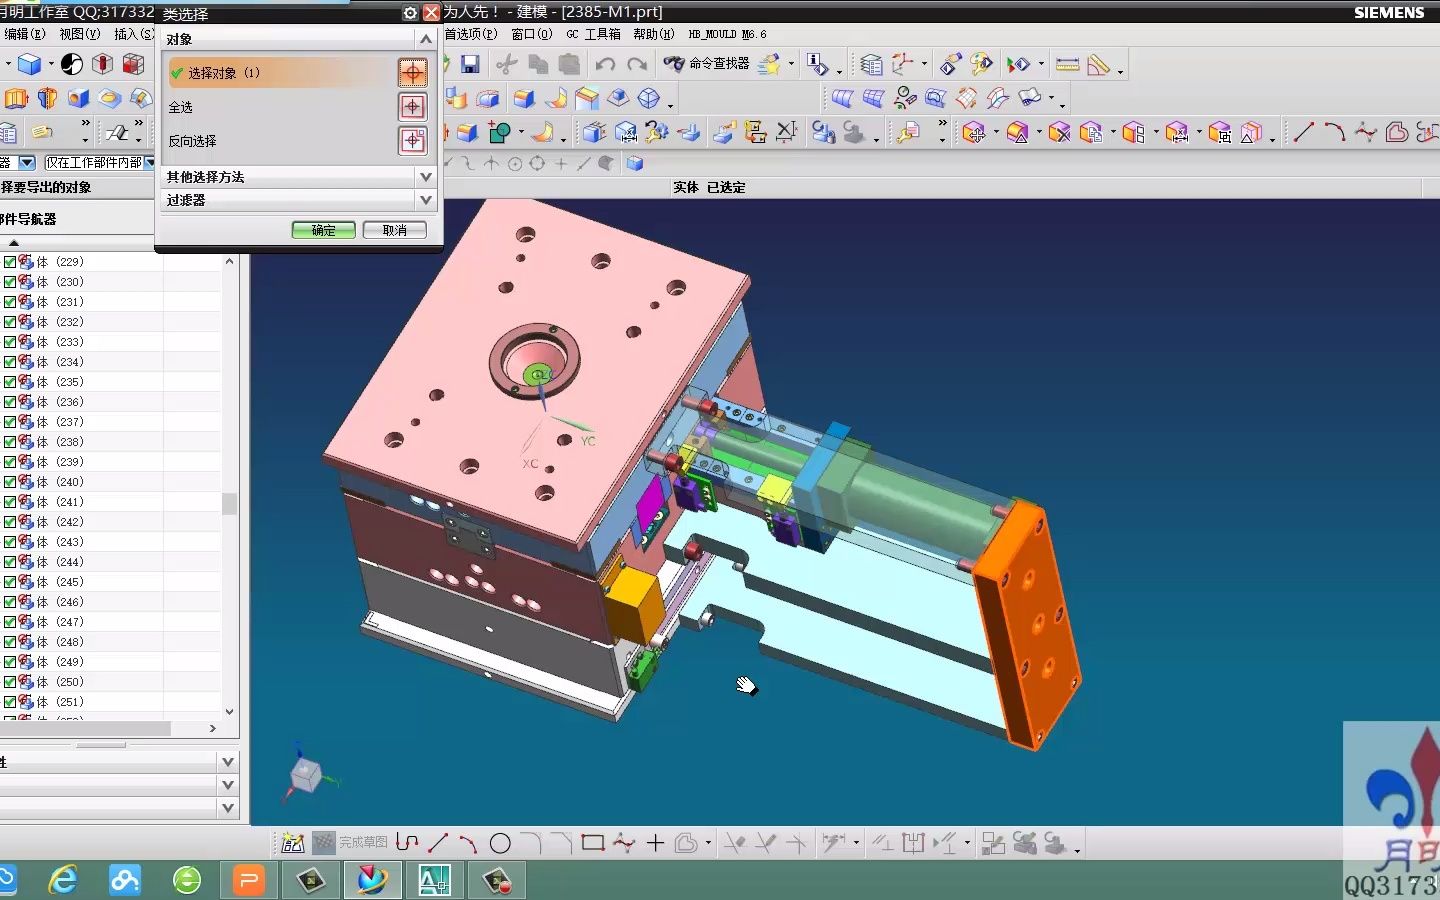Viewport: 1440px width, 900px height.
Task: Select the line tool in the top-right toolbar
Action: pyautogui.click(x=1303, y=132)
